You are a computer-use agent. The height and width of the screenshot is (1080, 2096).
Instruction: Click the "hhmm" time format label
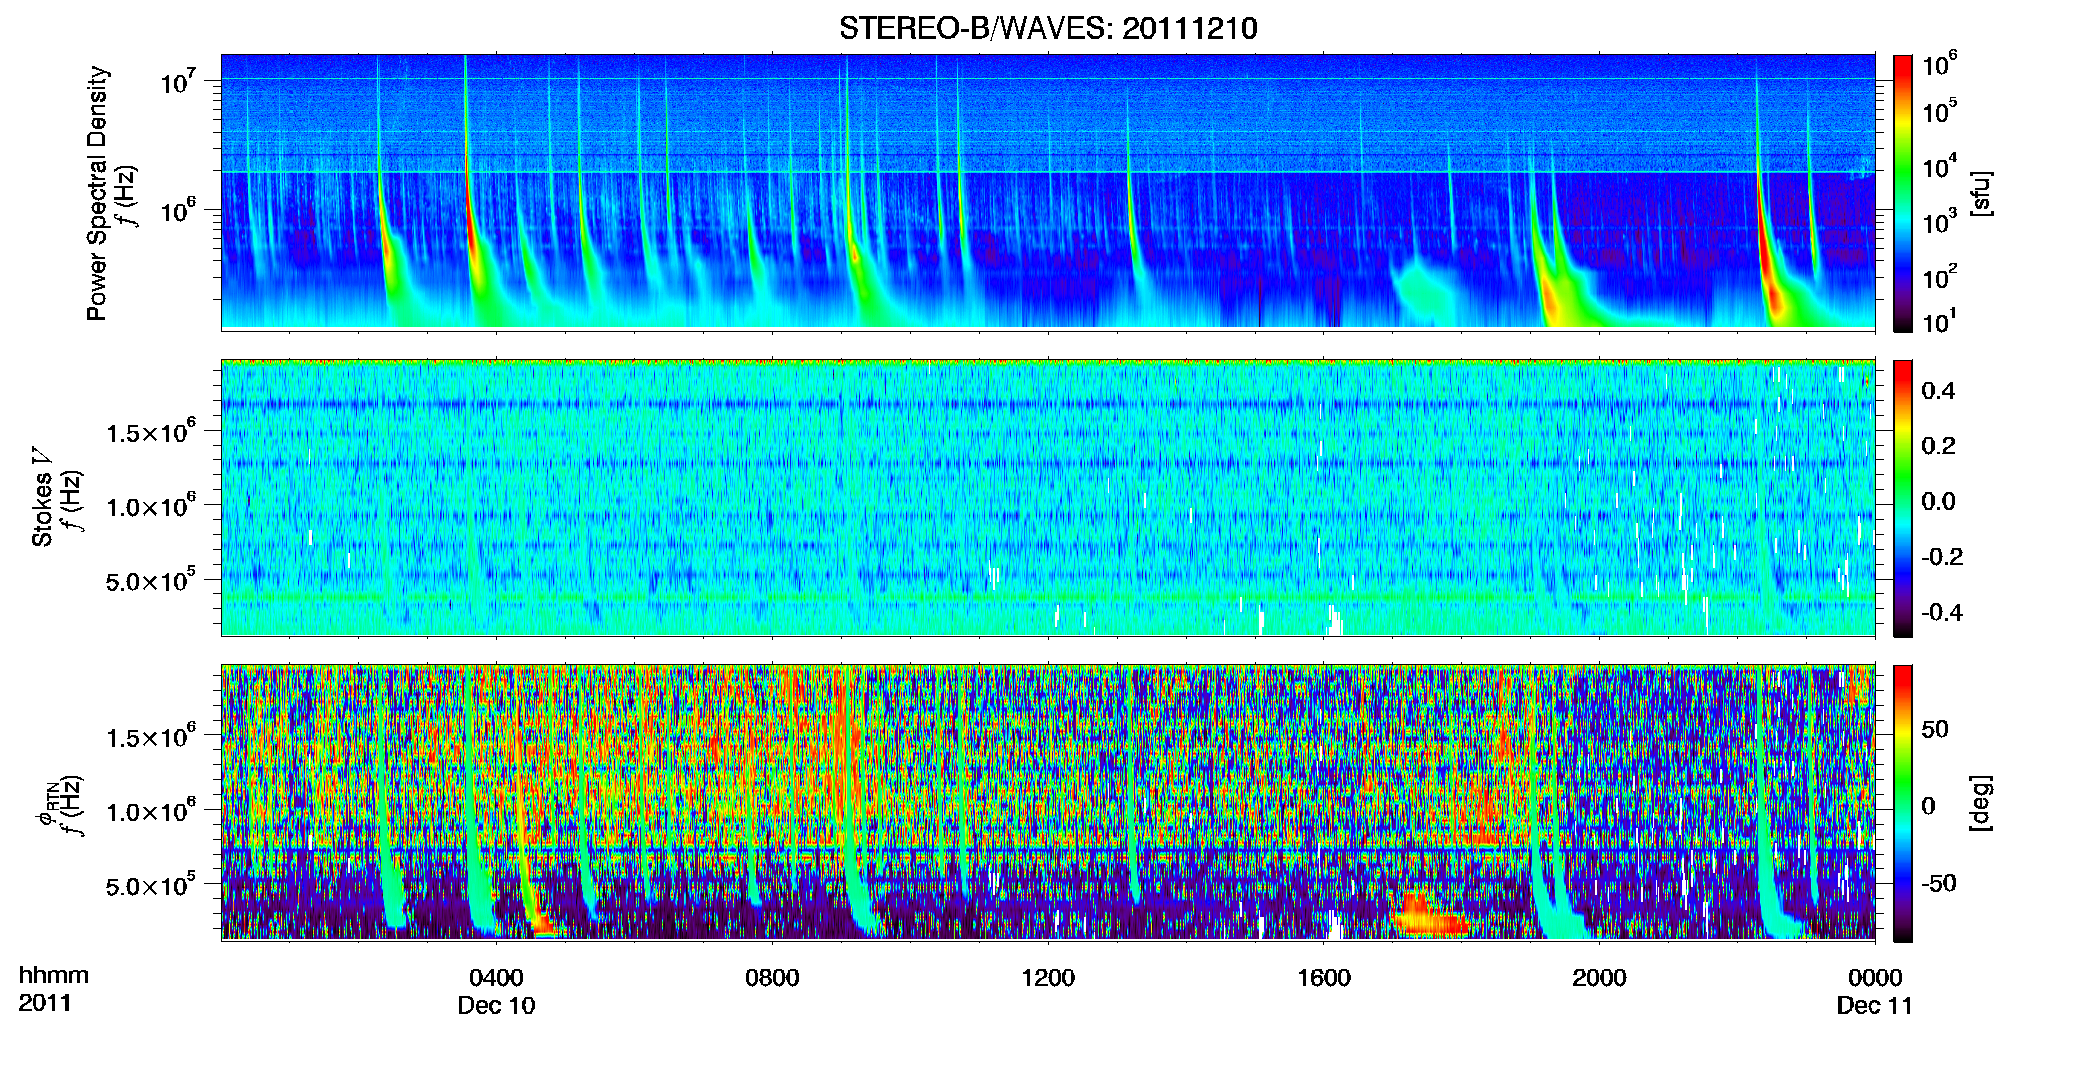53,975
